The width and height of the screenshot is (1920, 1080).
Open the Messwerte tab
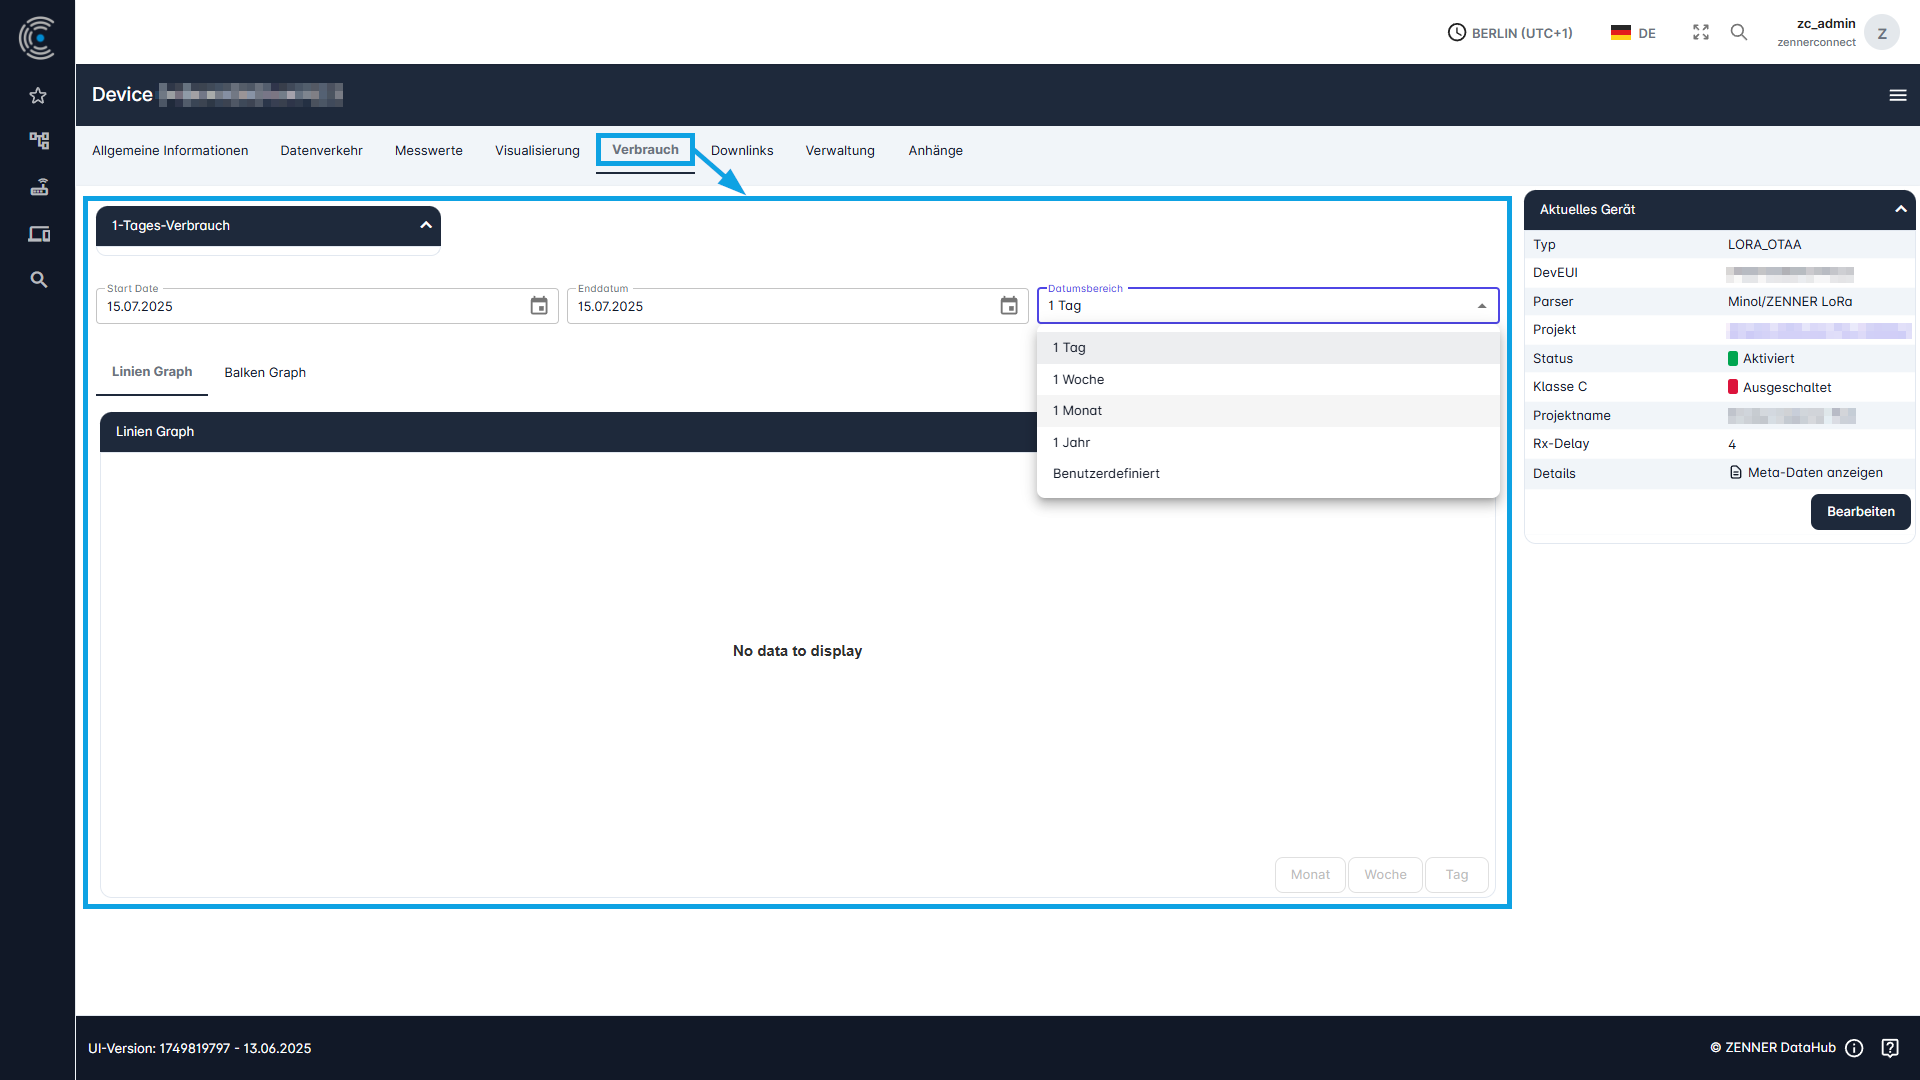pyautogui.click(x=428, y=151)
